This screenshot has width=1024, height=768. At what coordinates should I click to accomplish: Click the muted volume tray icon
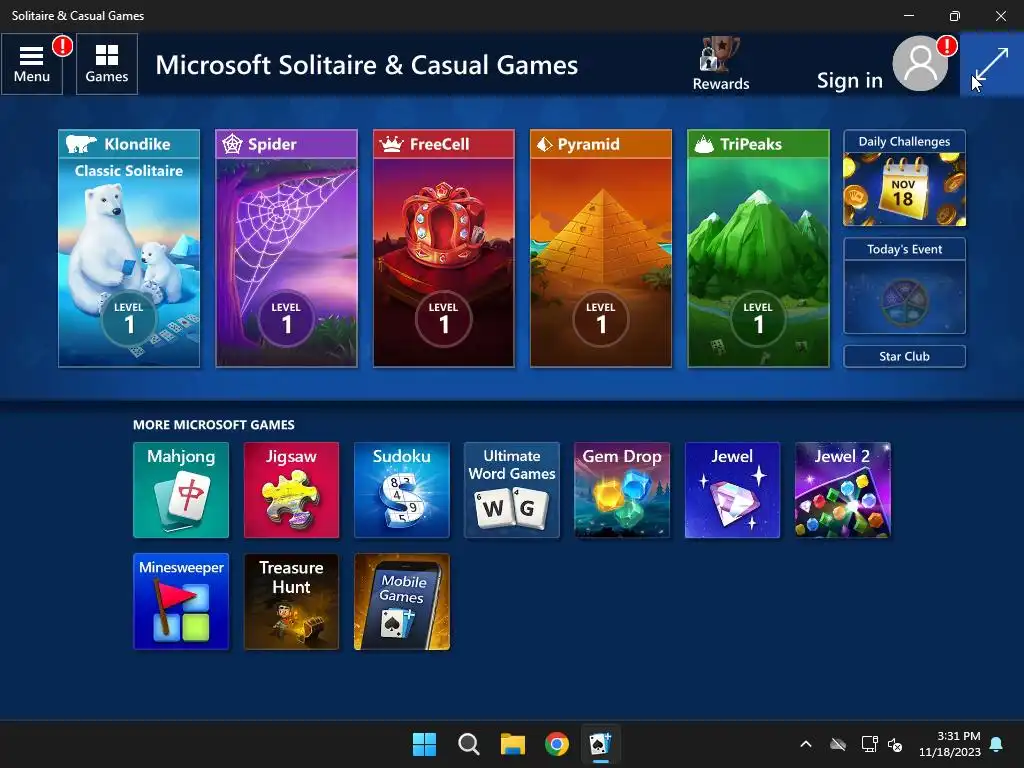point(895,744)
